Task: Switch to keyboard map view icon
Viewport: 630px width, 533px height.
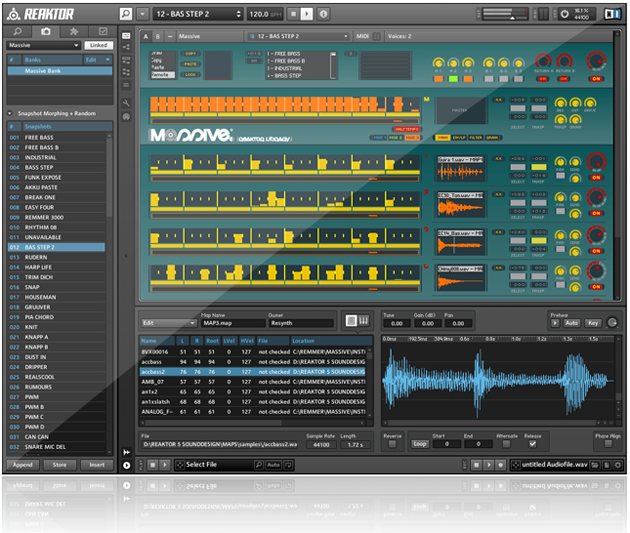Action: click(x=364, y=321)
